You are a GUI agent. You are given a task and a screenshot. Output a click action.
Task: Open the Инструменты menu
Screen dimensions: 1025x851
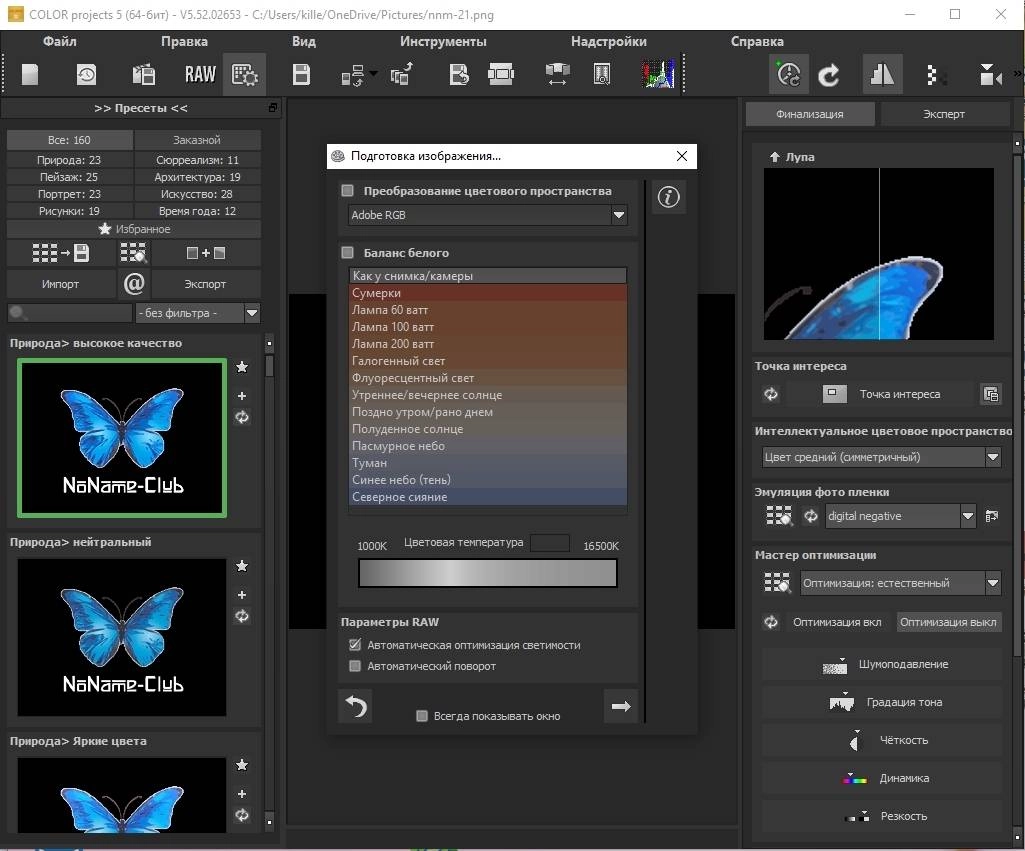(x=443, y=41)
